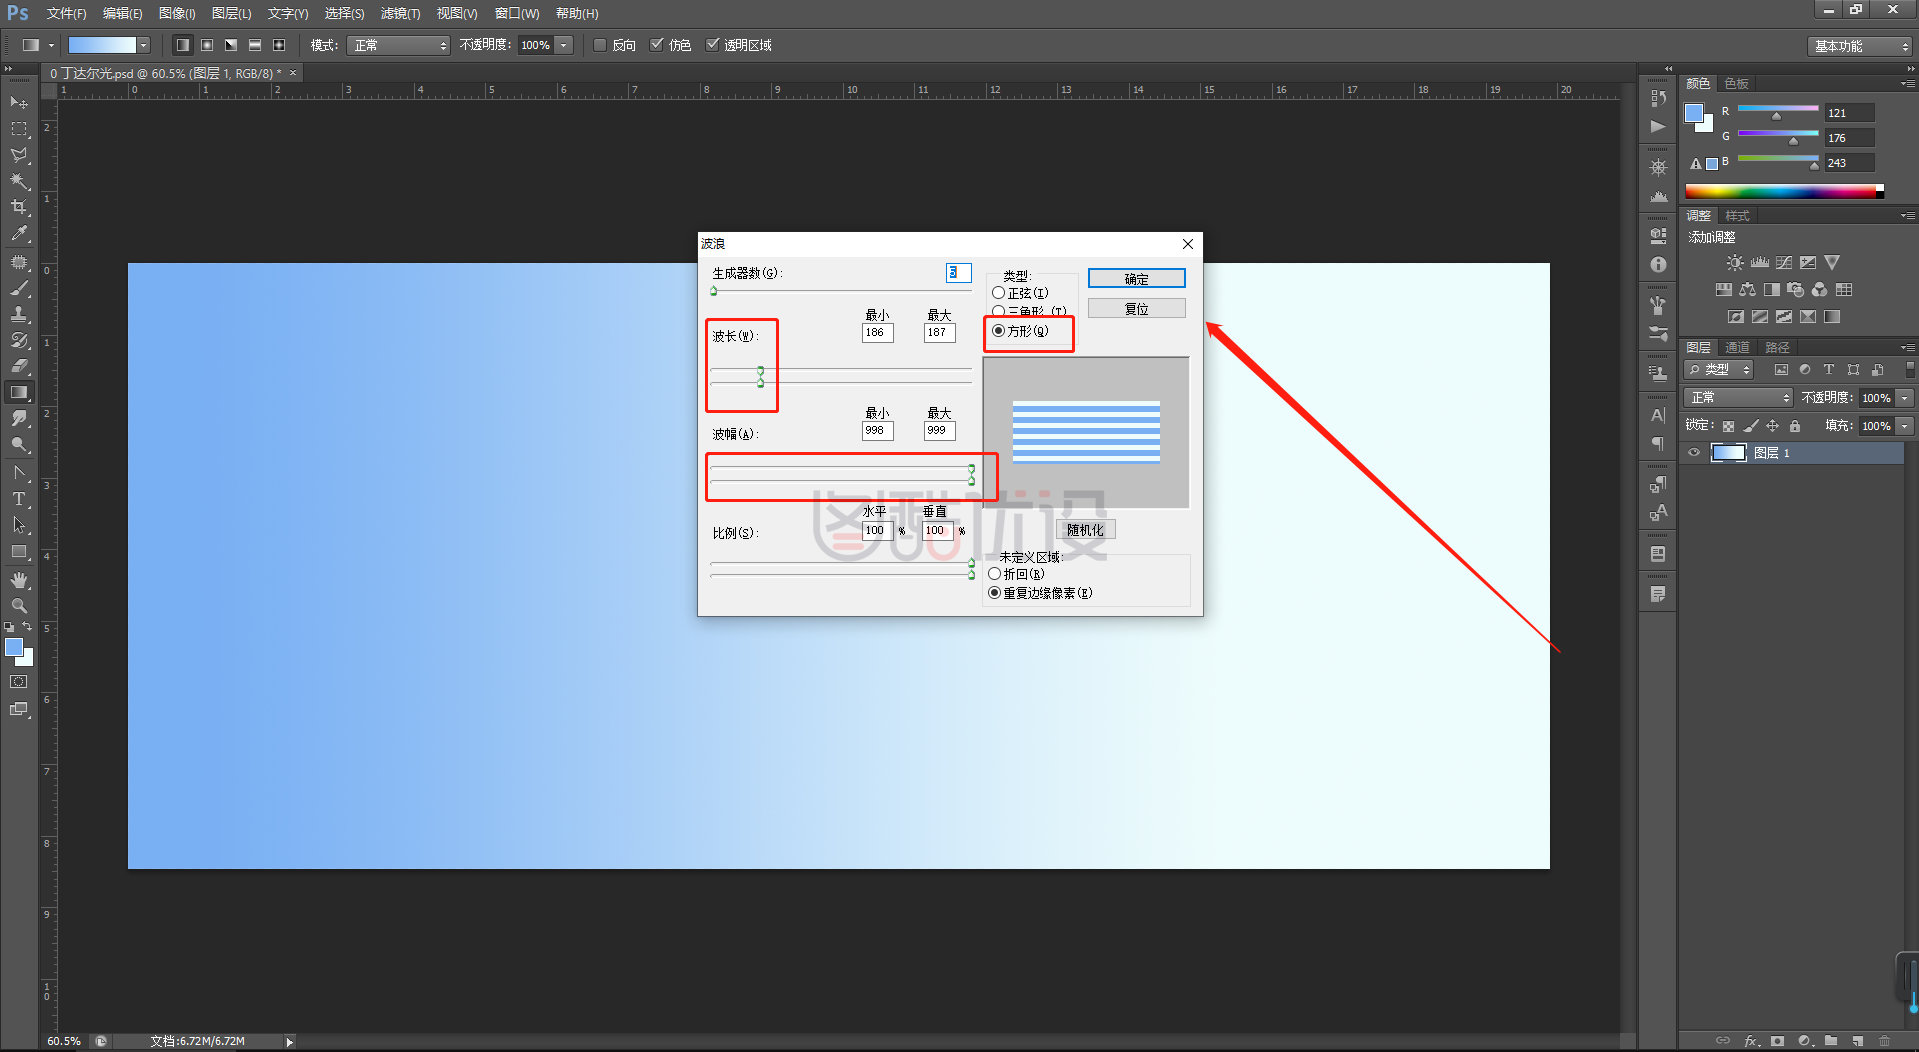Open the 基本功能 workspace dropdown
Image resolution: width=1919 pixels, height=1052 pixels.
pos(1859,46)
